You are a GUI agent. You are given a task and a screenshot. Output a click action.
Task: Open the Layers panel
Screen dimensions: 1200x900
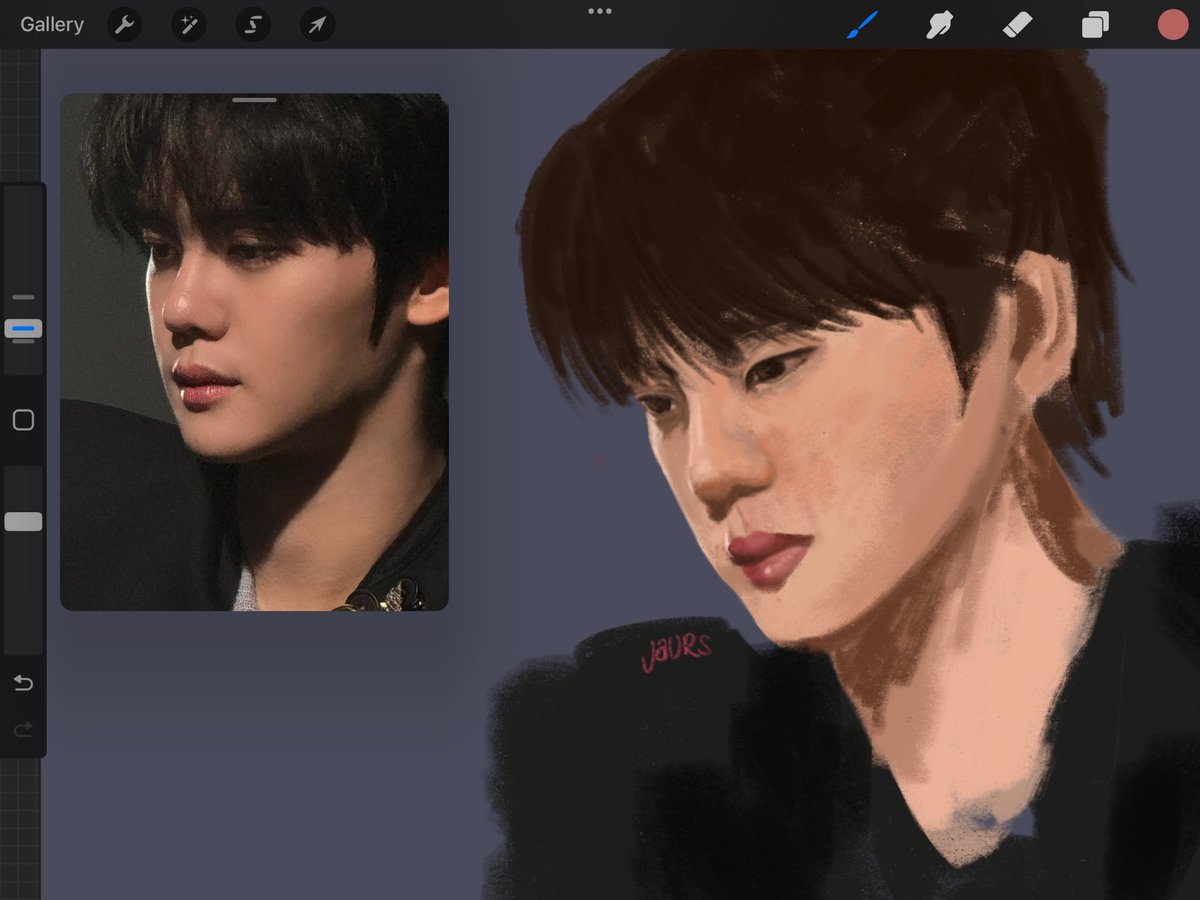1094,24
